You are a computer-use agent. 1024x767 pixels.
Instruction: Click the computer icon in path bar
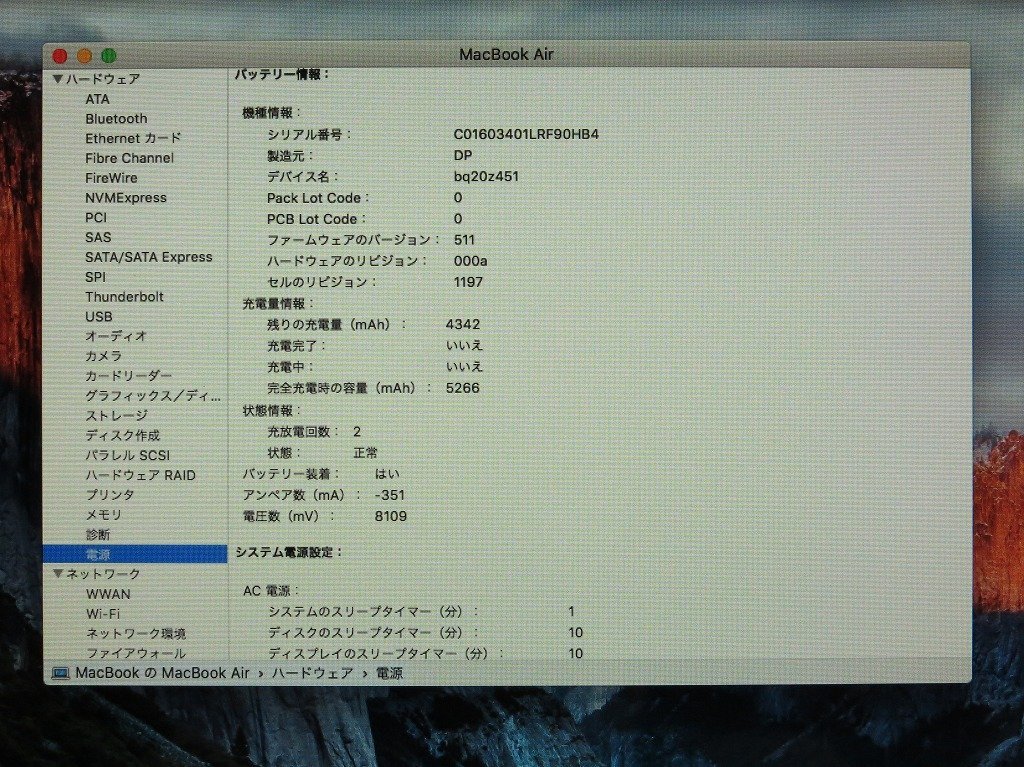pos(61,674)
